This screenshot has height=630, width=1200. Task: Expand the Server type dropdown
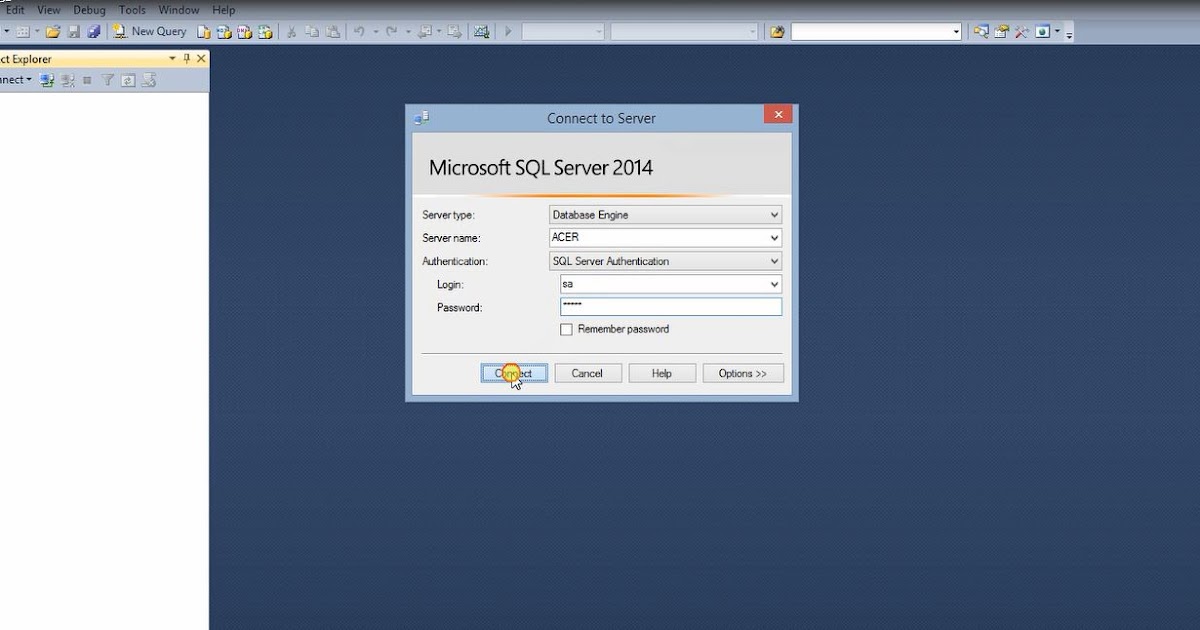[774, 215]
